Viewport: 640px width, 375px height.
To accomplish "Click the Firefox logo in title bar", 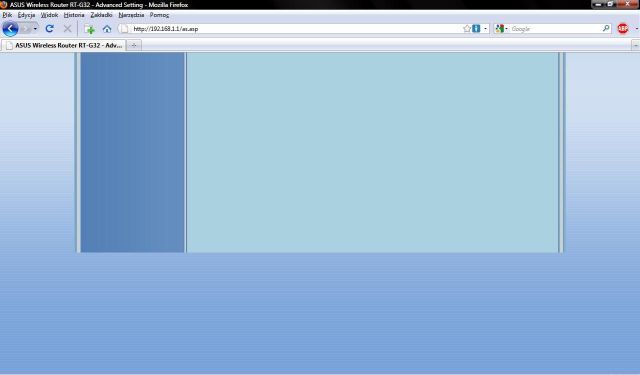I will pos(4,4).
